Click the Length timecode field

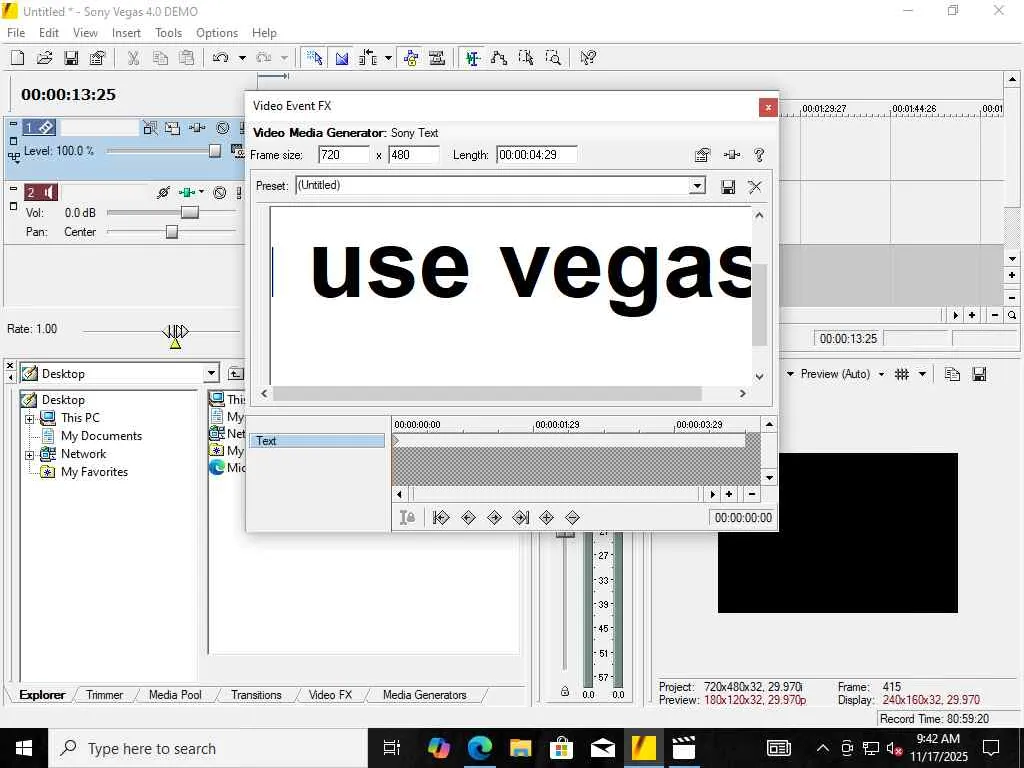point(537,155)
